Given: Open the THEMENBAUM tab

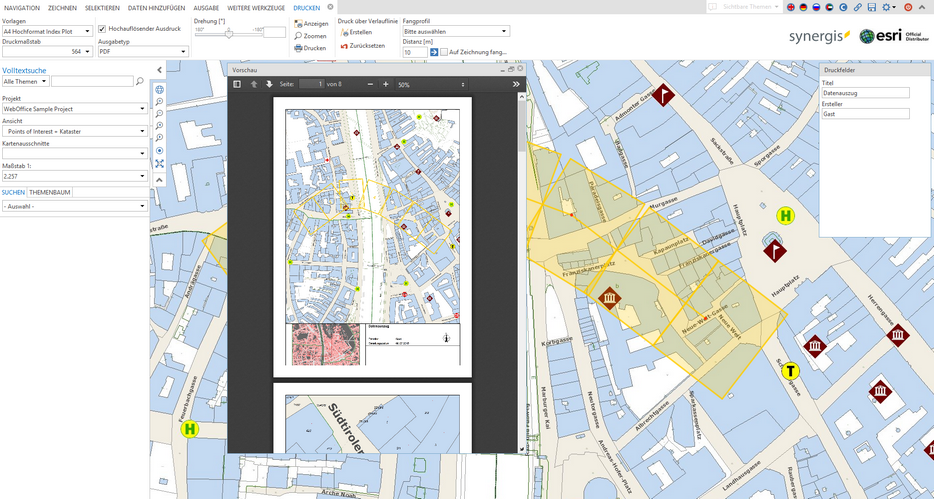Looking at the screenshot, I should tap(49, 191).
